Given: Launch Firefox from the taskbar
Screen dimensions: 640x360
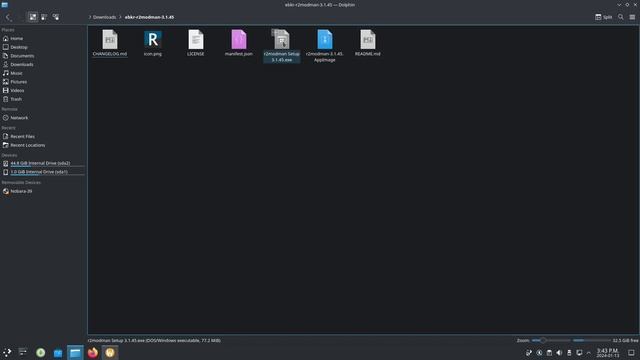Looking at the screenshot, I should 93,353.
